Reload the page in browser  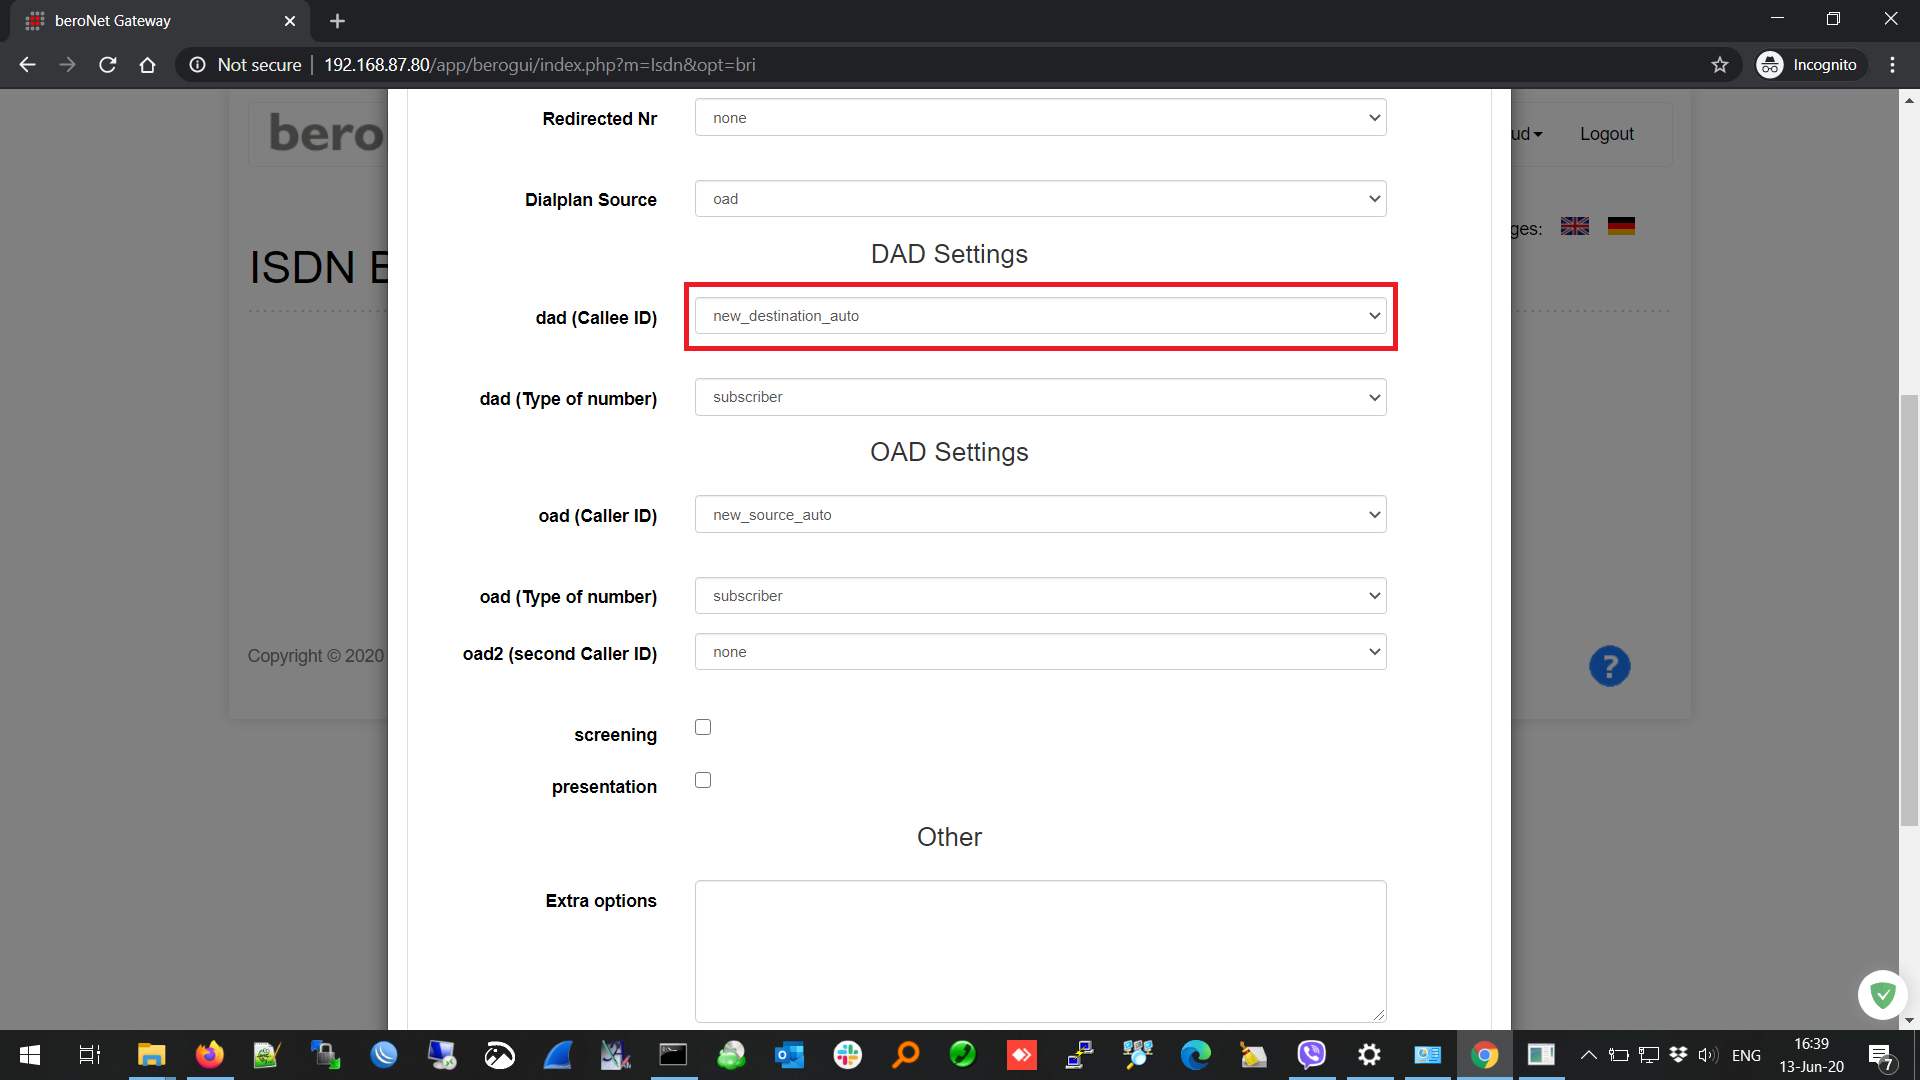[x=108, y=65]
